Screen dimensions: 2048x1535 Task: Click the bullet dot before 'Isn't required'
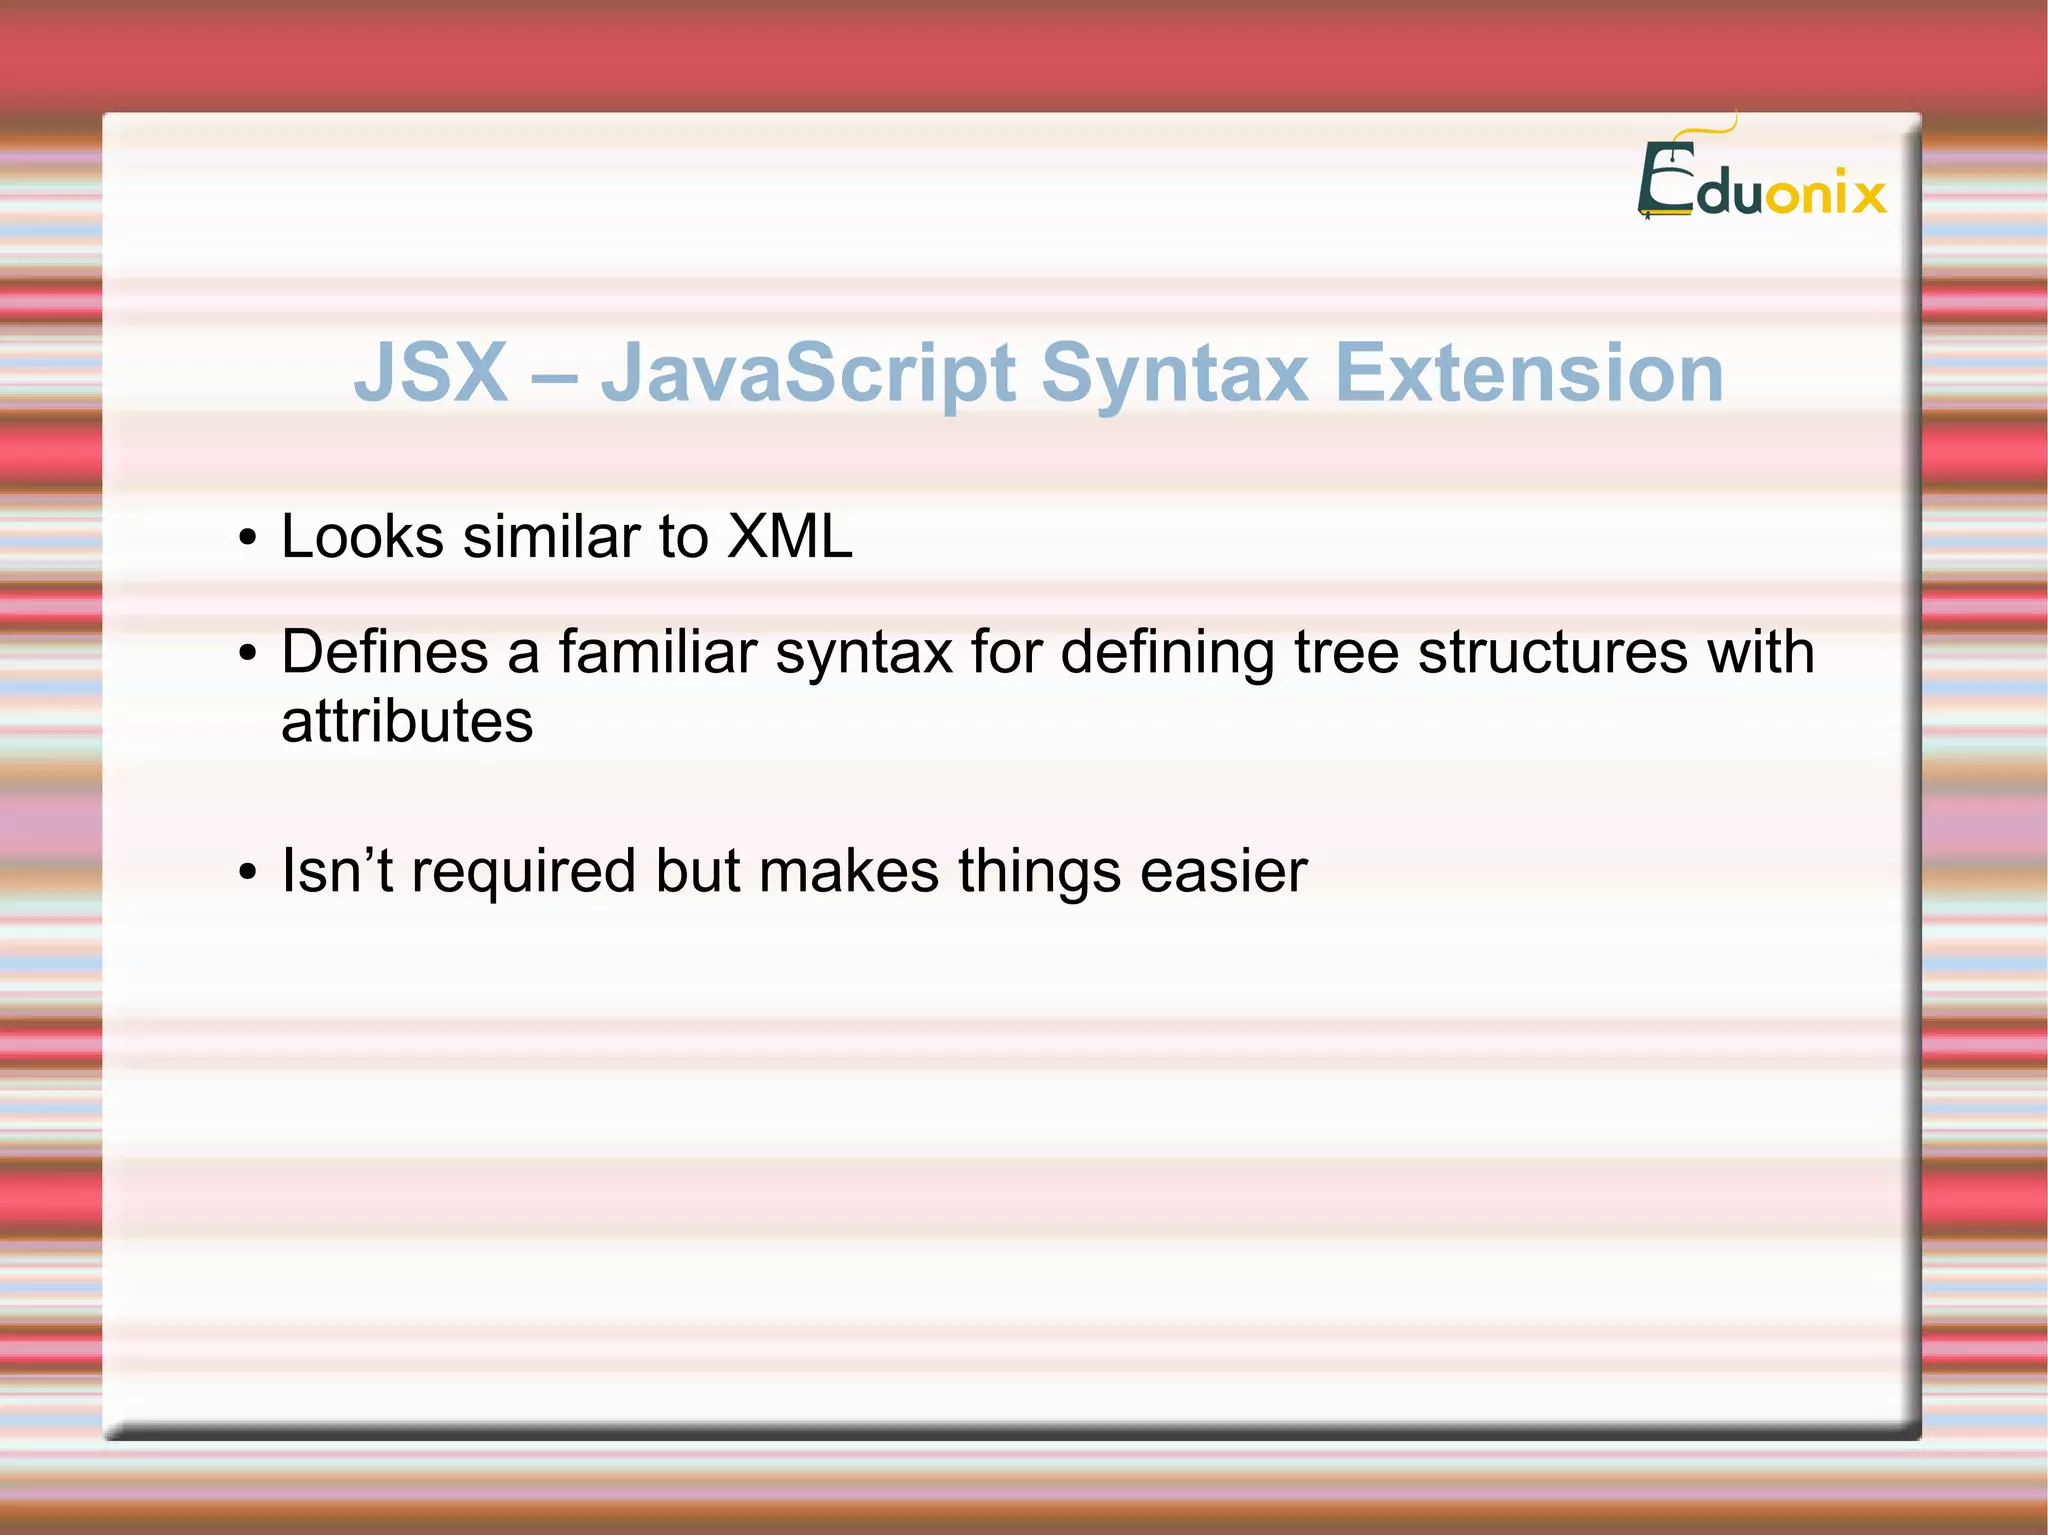[x=248, y=873]
